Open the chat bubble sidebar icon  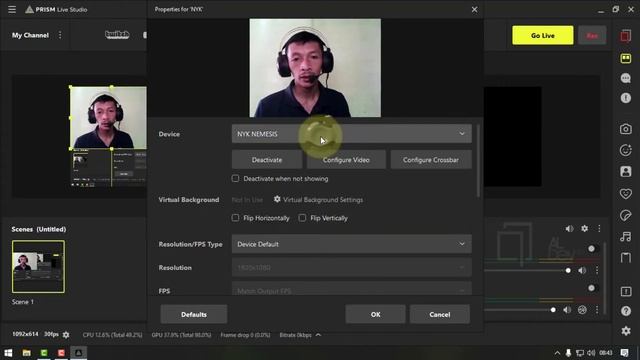click(625, 78)
